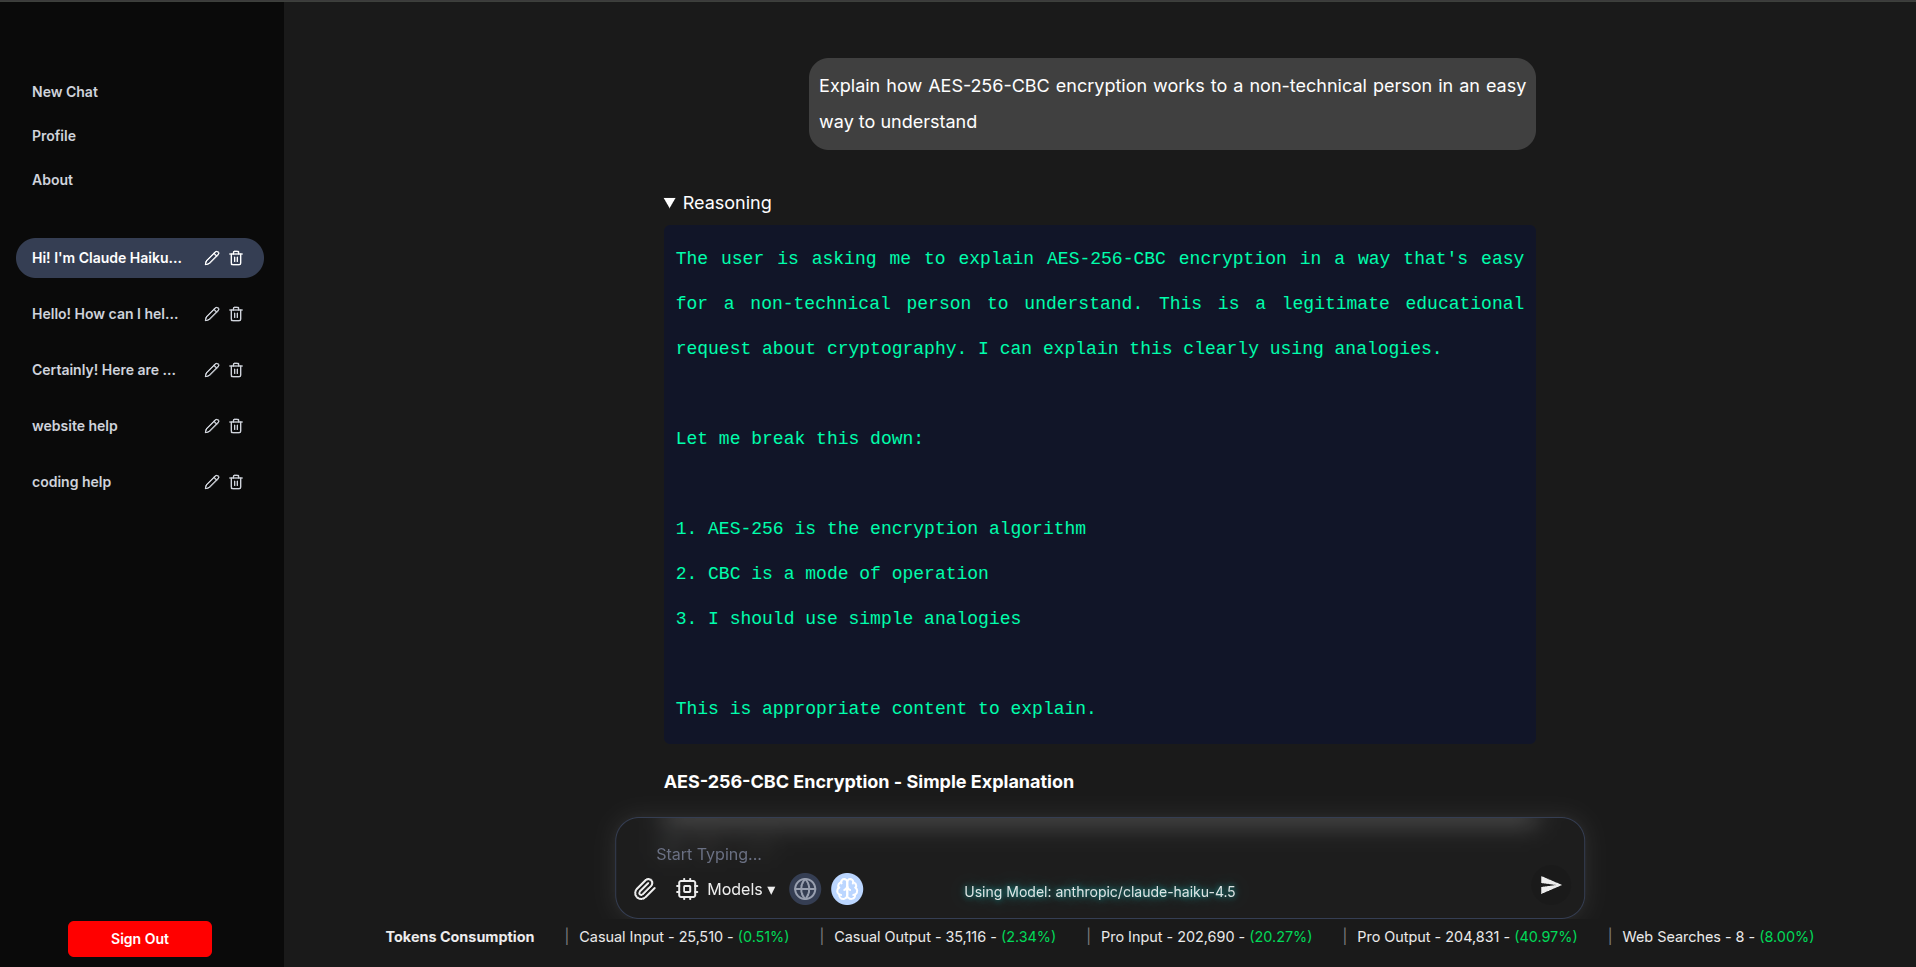The width and height of the screenshot is (1916, 967).
Task: Click the 'Tokens Consumption' label
Action: coord(460,937)
